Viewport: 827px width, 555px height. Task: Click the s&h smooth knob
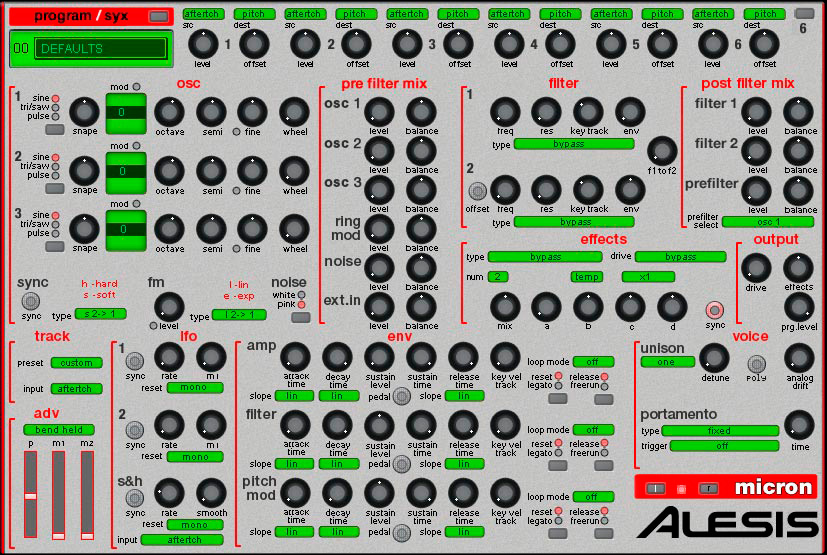click(211, 493)
